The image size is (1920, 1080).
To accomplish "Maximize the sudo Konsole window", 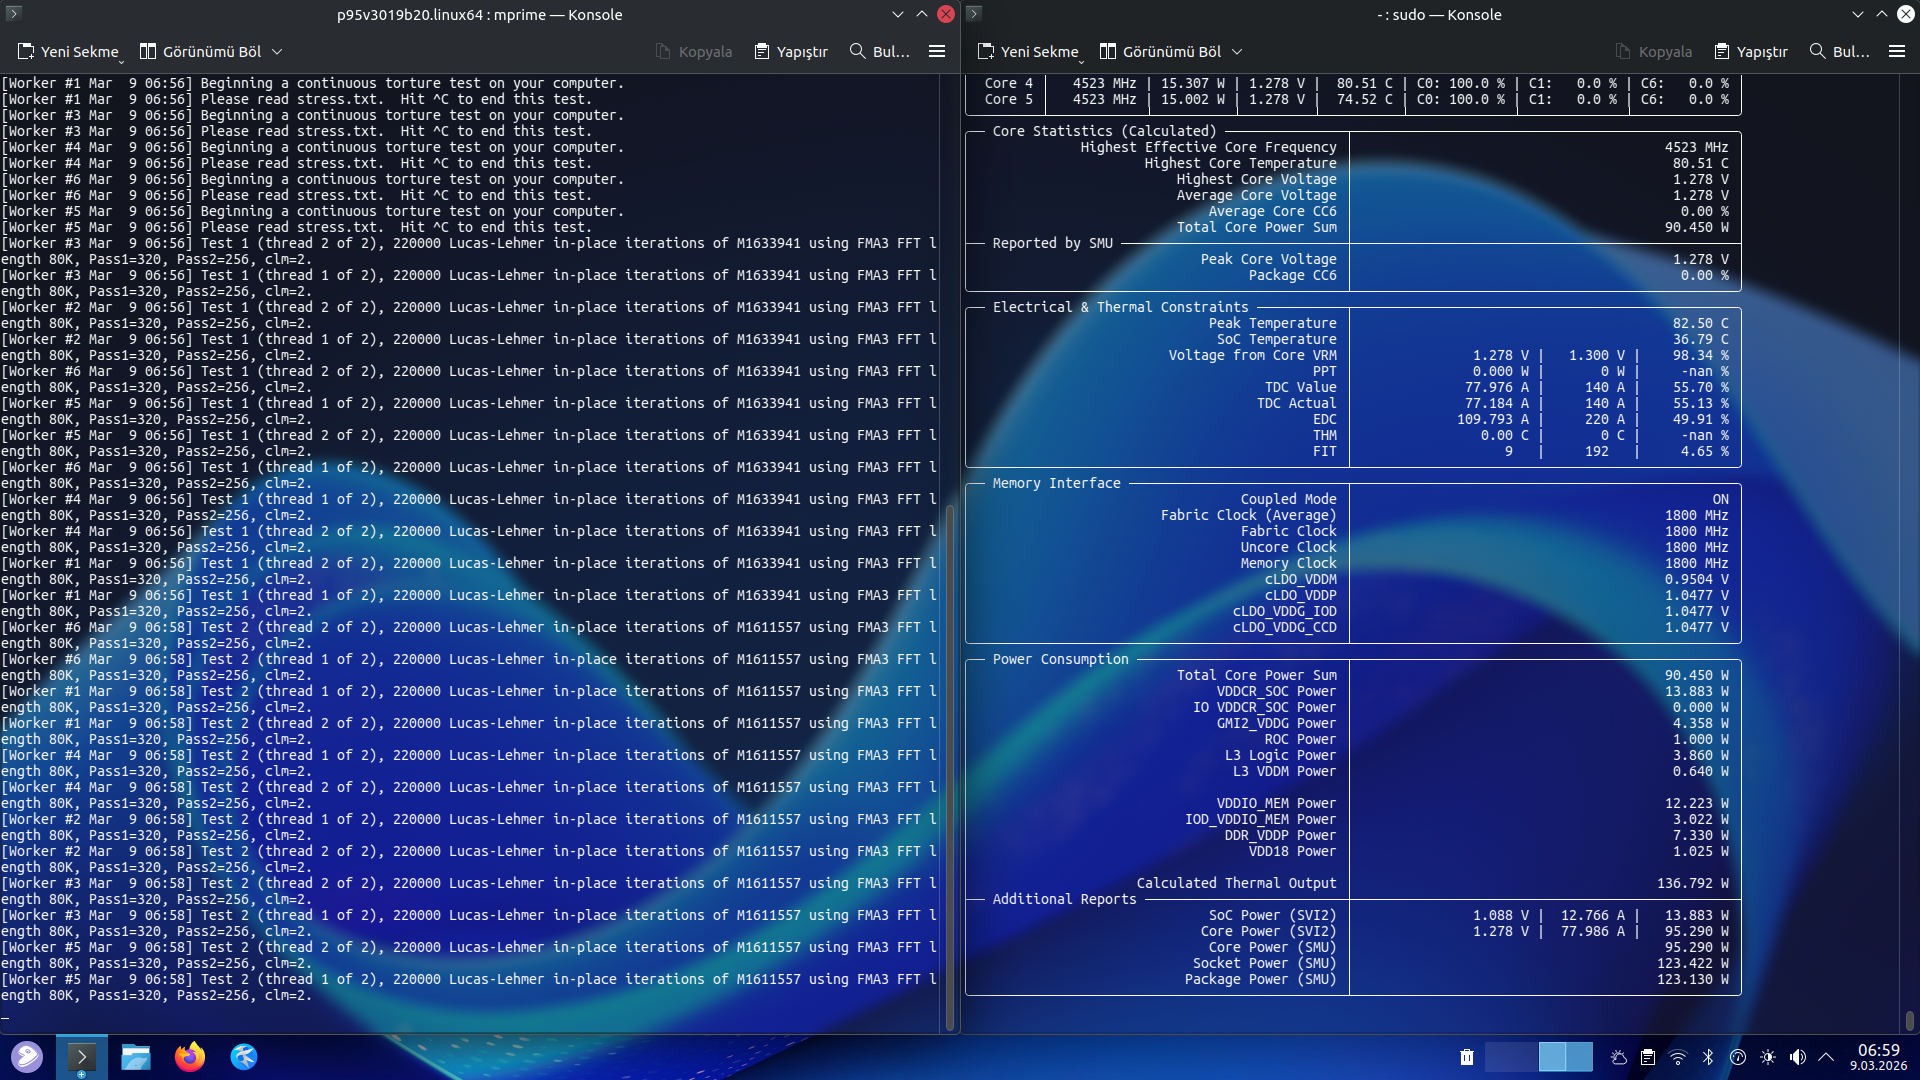I will point(1881,14).
